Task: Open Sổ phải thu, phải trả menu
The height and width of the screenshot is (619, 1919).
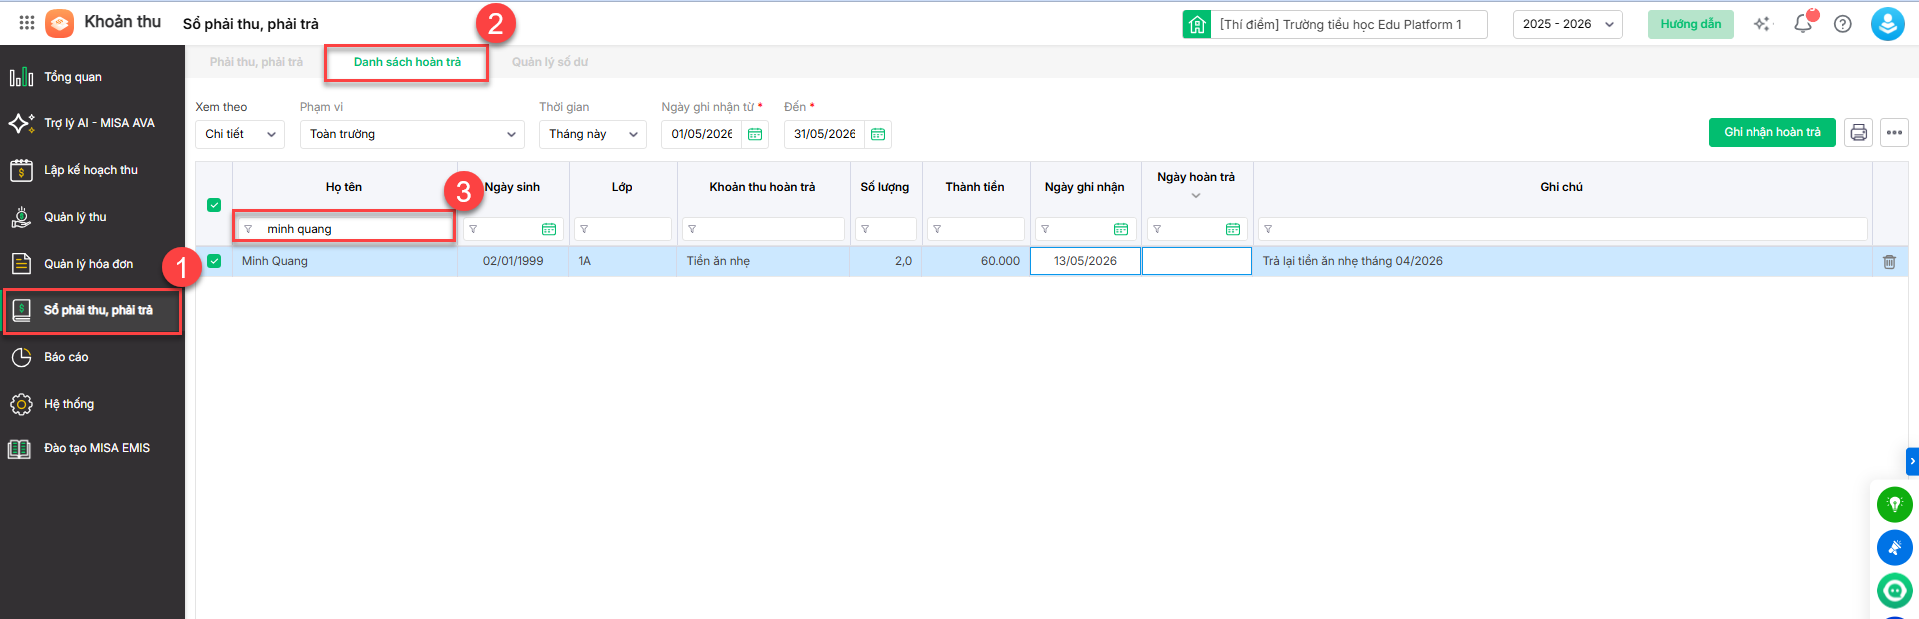Action: click(x=92, y=311)
